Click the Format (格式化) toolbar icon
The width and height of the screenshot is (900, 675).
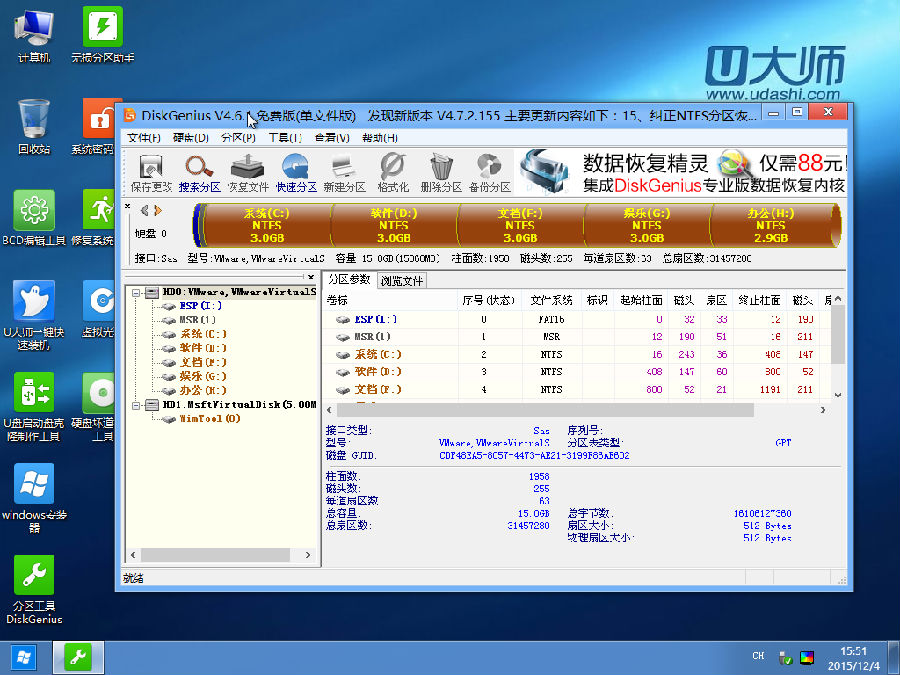[393, 173]
